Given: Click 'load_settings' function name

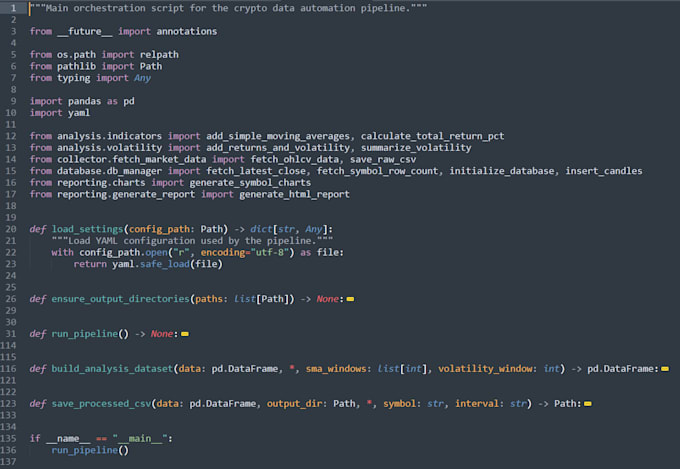Looking at the screenshot, I should tap(87, 229).
